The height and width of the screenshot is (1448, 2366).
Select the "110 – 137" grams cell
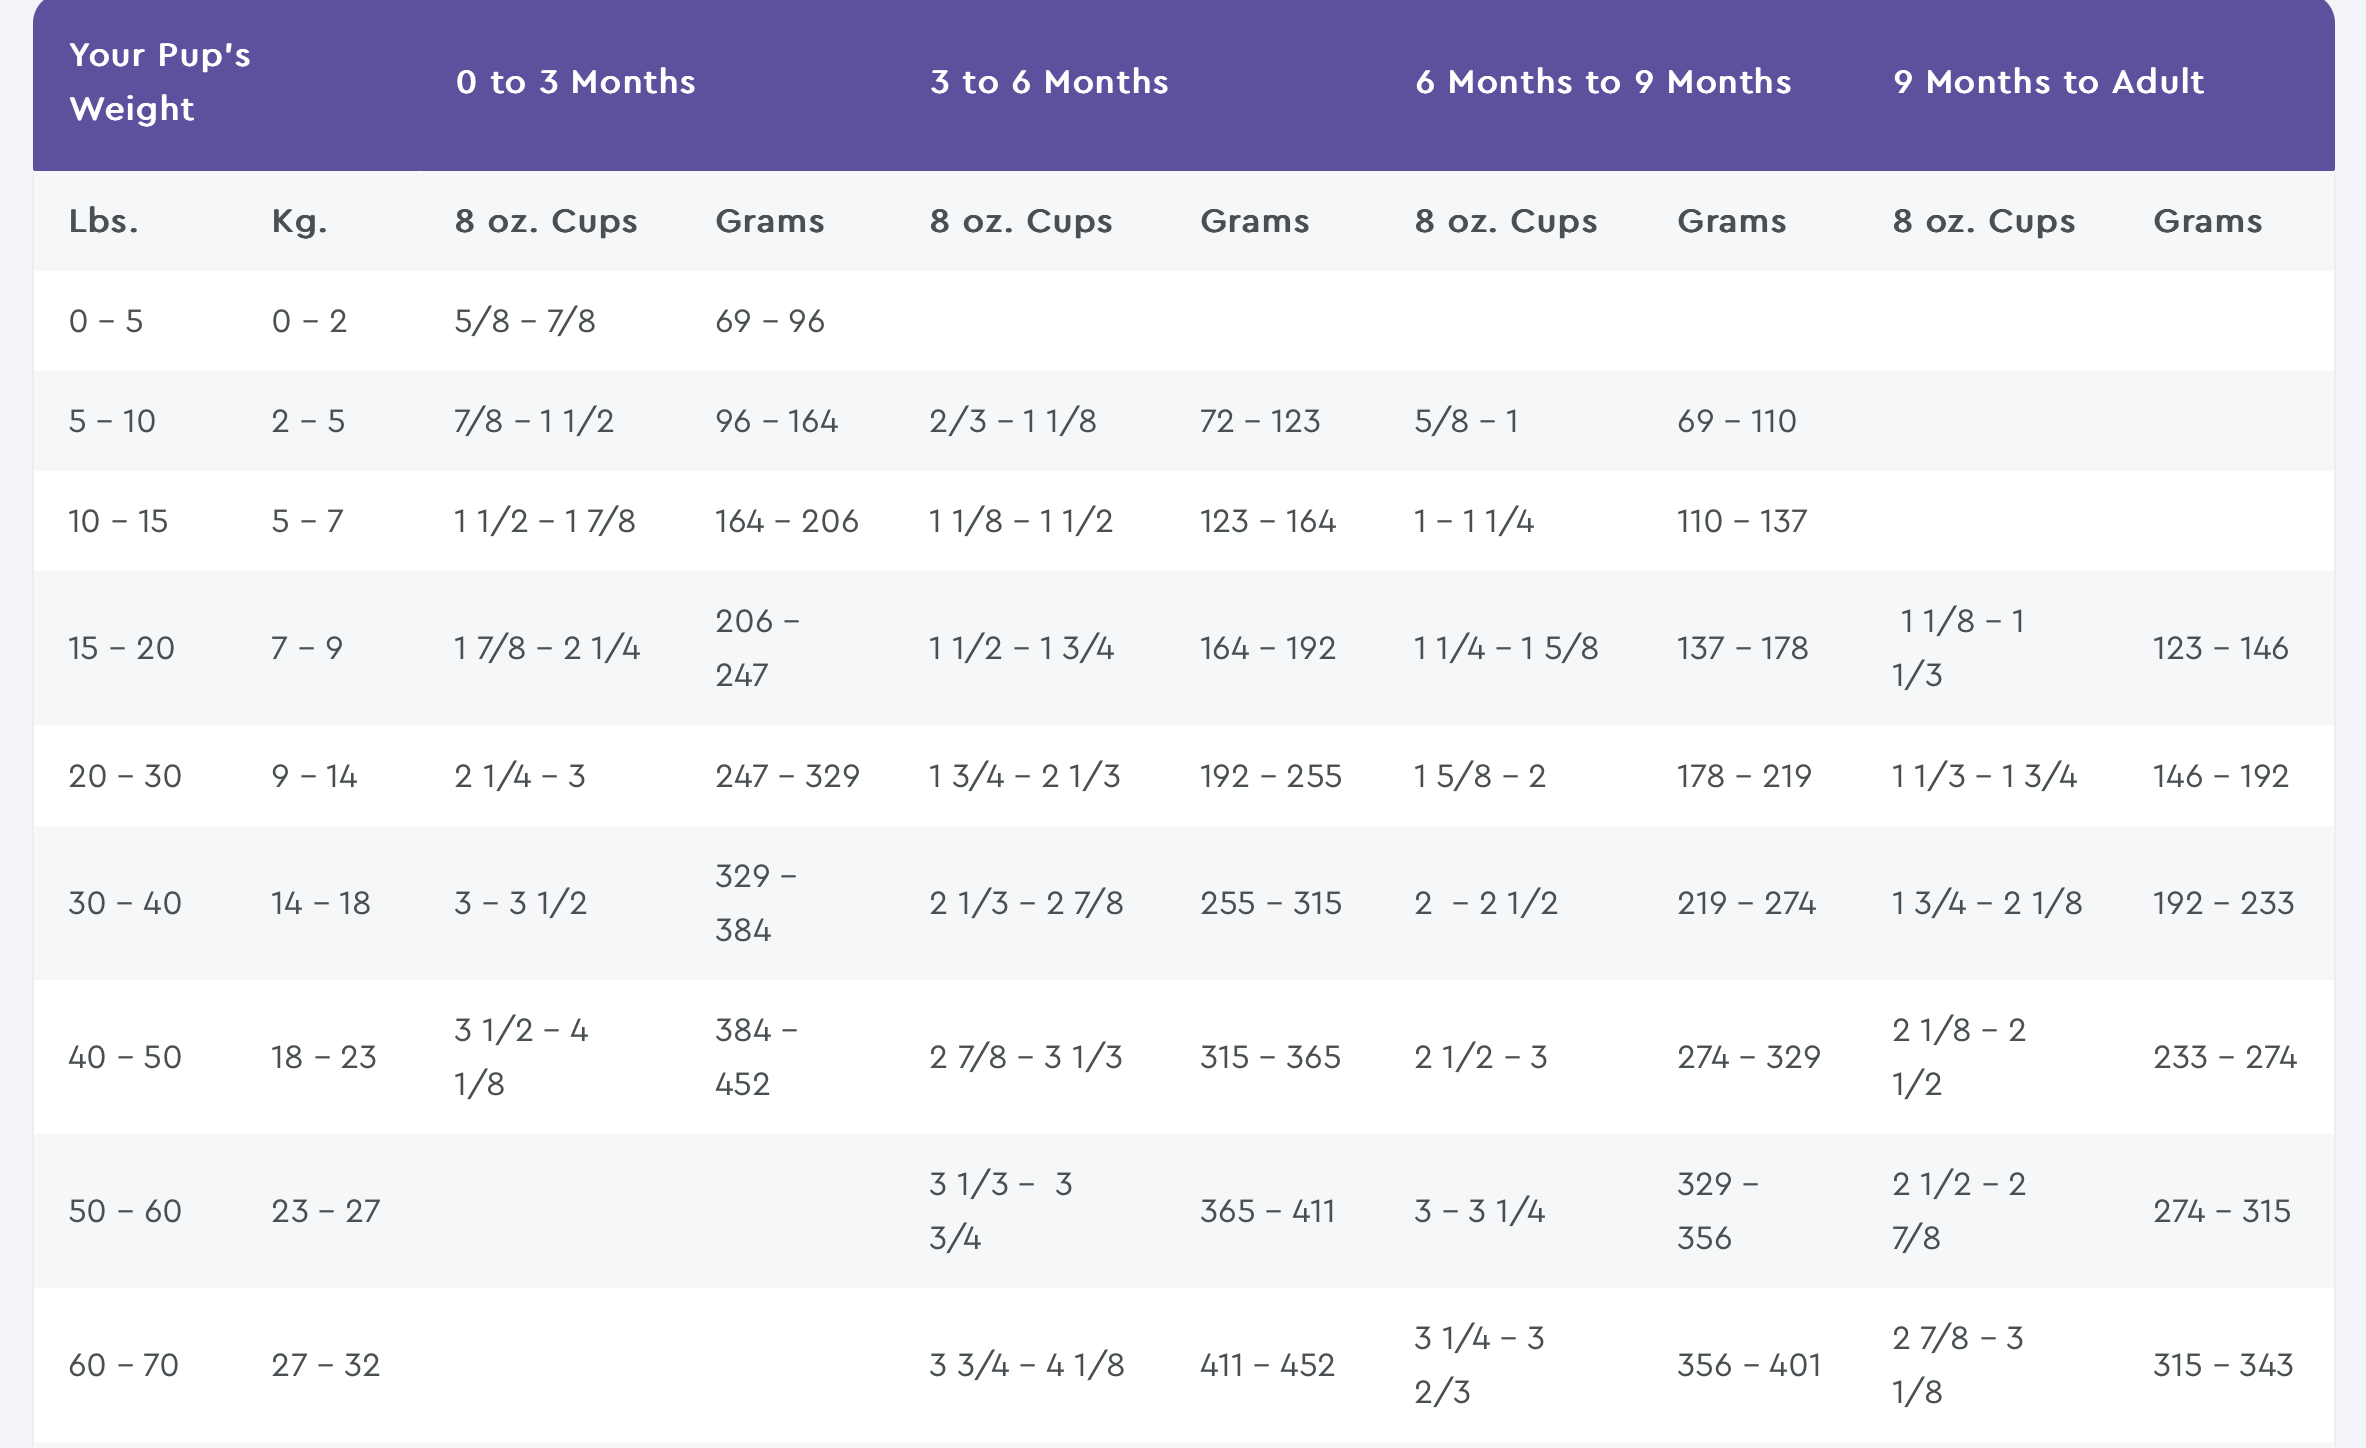(x=1742, y=521)
